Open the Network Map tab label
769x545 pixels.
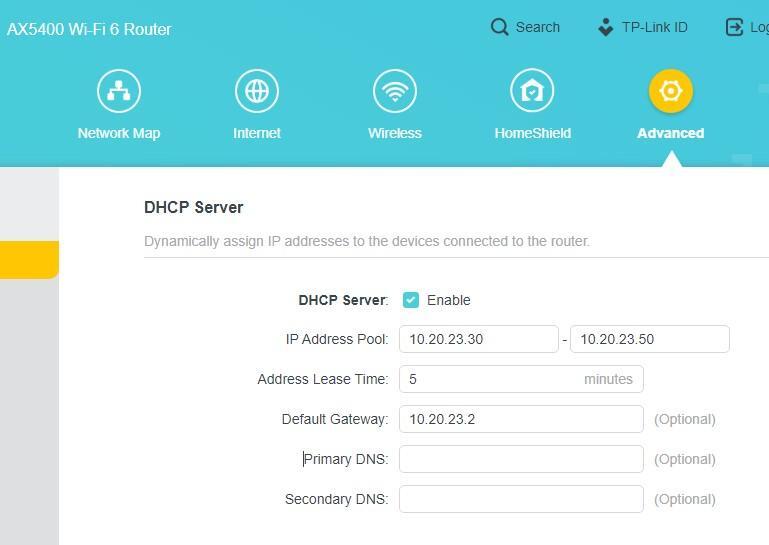[119, 133]
